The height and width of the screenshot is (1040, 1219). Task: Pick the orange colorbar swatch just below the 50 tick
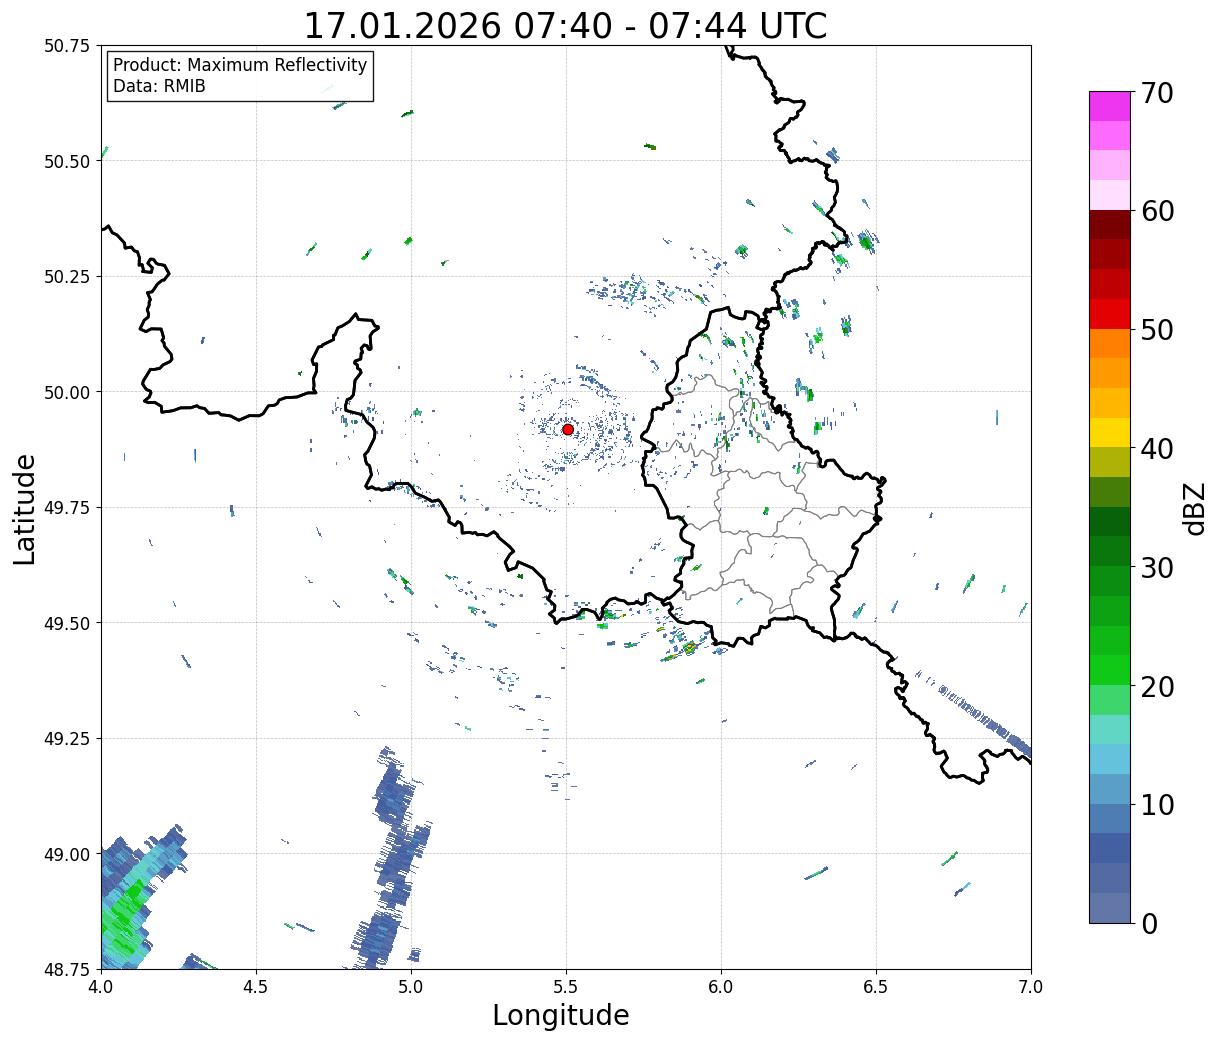[x=1110, y=343]
